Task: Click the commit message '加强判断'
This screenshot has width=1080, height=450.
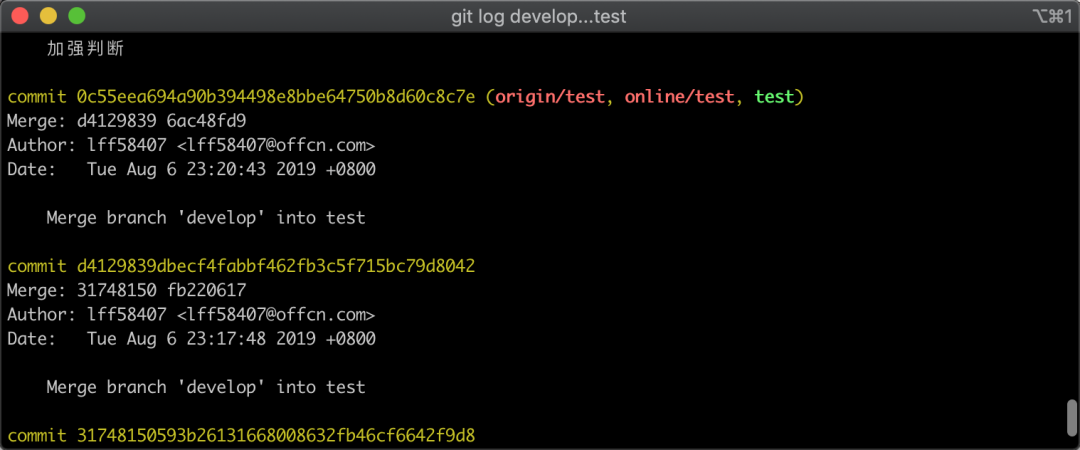Action: point(85,48)
